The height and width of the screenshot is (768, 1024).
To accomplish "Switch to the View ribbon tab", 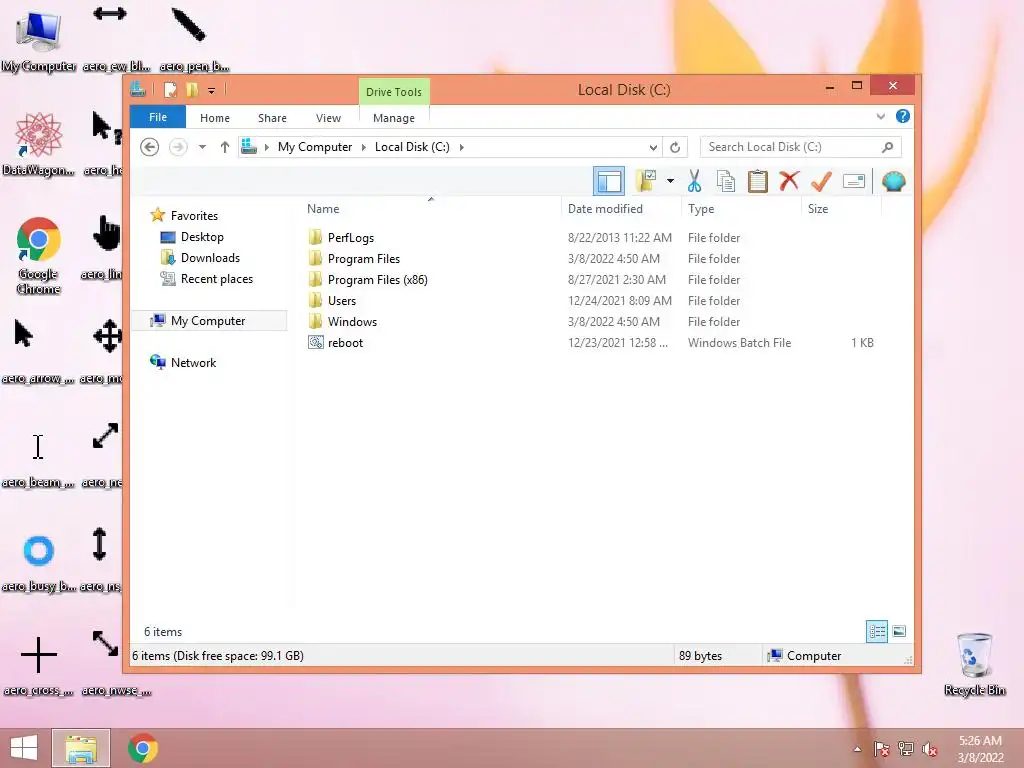I will pyautogui.click(x=328, y=118).
